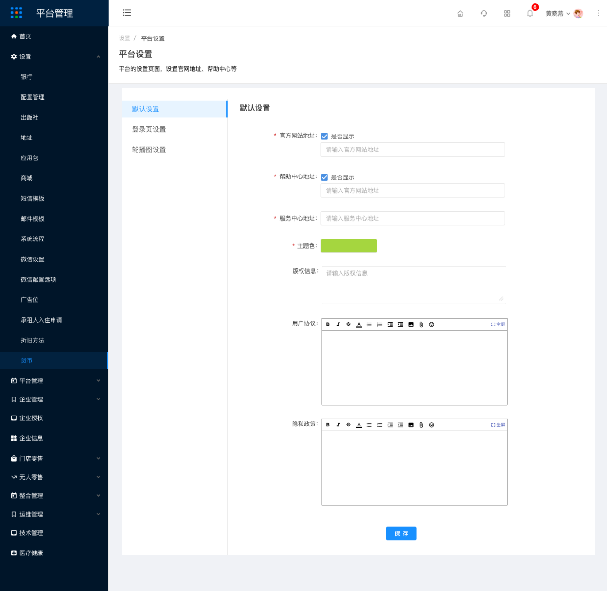Toggle 是否显示 checkbox for the 官方网站地址 field
This screenshot has width=607, height=591.
324,136
